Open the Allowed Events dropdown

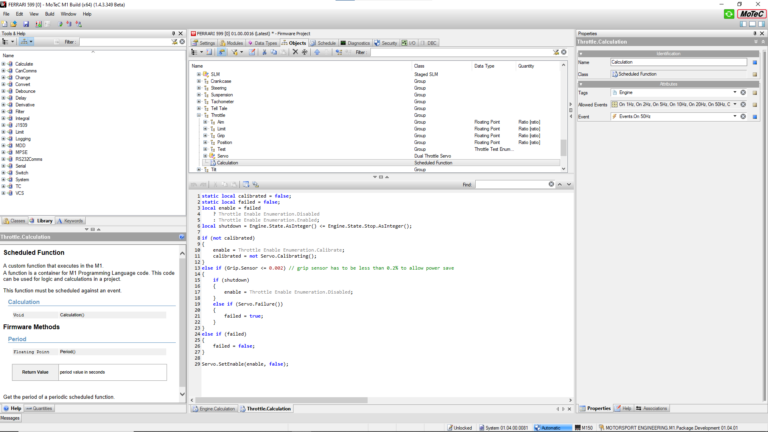click(x=735, y=104)
